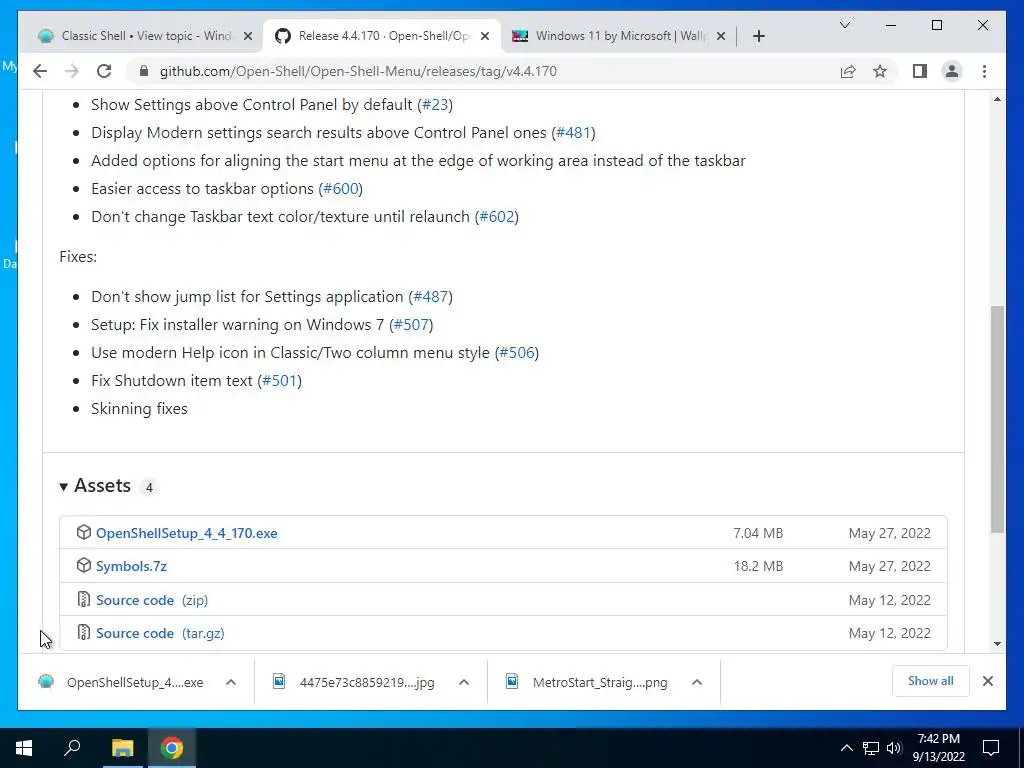Open the notification center icon
Viewport: 1024px width, 768px height.
991,748
